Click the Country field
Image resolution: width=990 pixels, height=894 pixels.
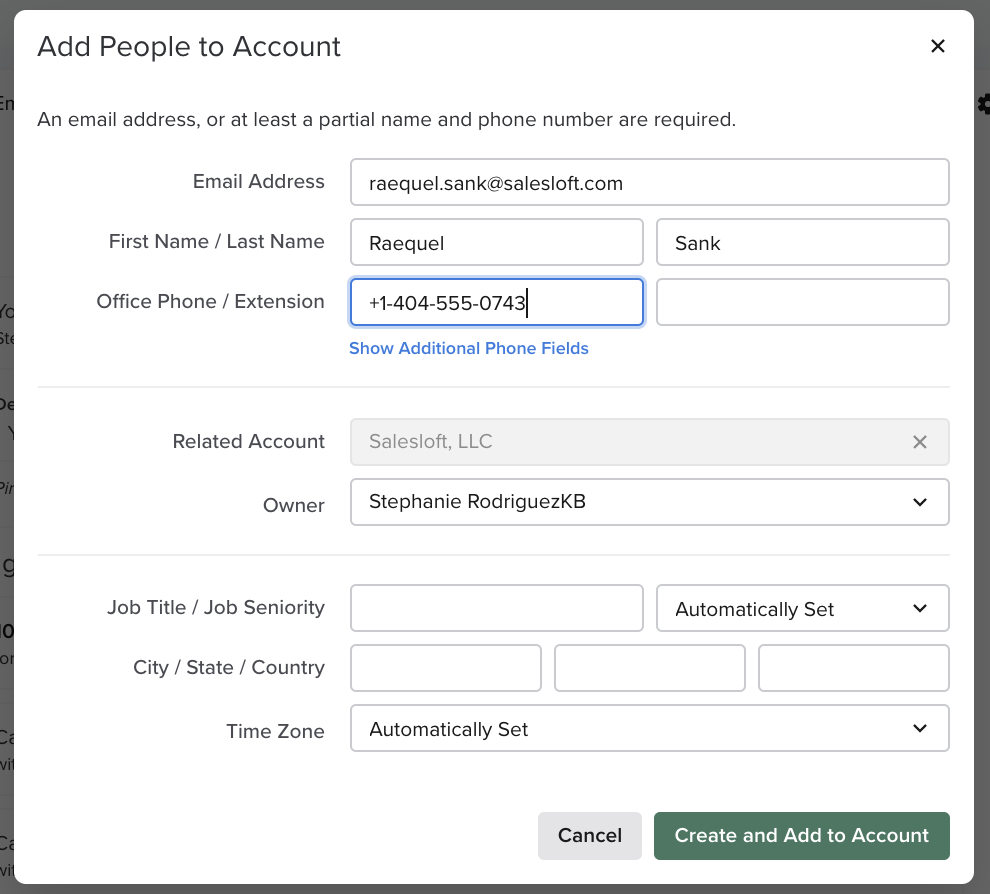[x=853, y=667]
